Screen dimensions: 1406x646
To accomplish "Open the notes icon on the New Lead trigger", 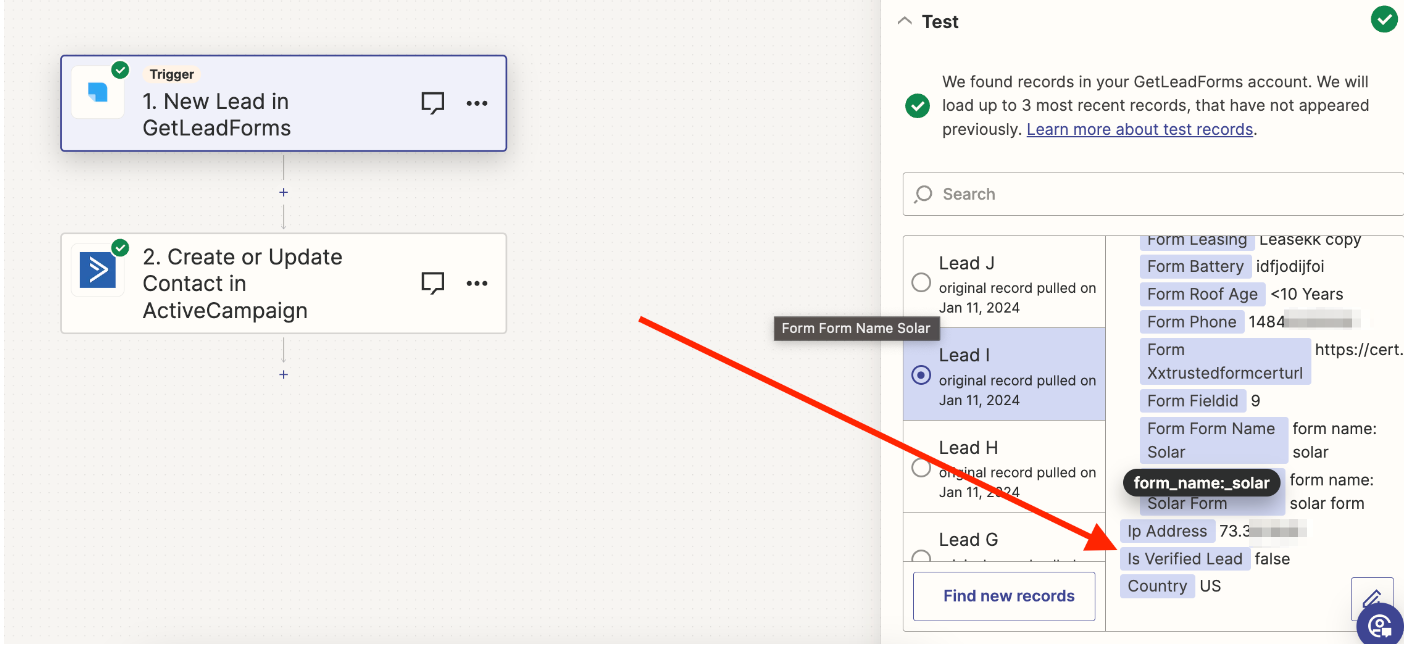I will (x=433, y=102).
